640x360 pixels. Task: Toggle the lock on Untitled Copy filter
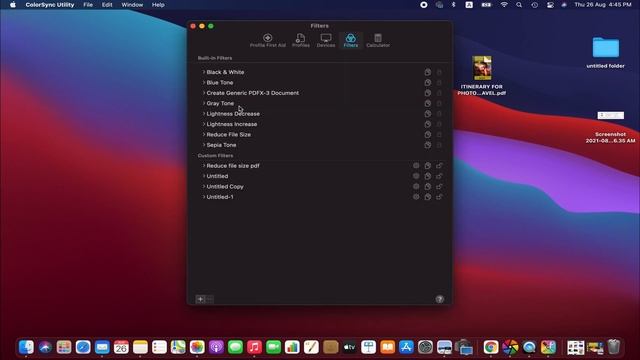(x=439, y=187)
